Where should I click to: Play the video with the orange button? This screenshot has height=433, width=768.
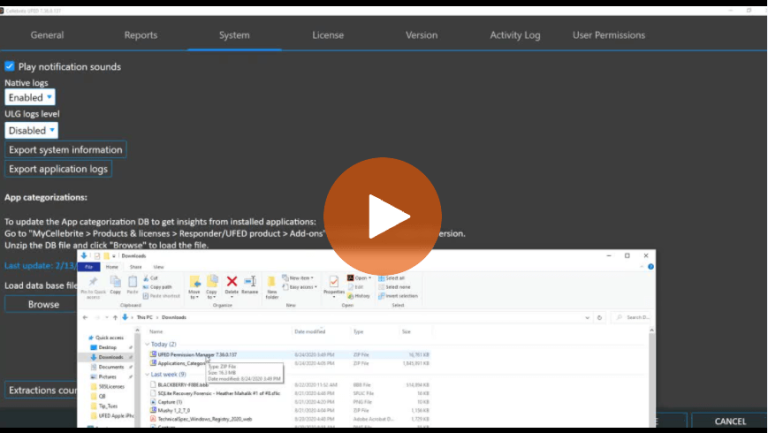[x=383, y=216]
